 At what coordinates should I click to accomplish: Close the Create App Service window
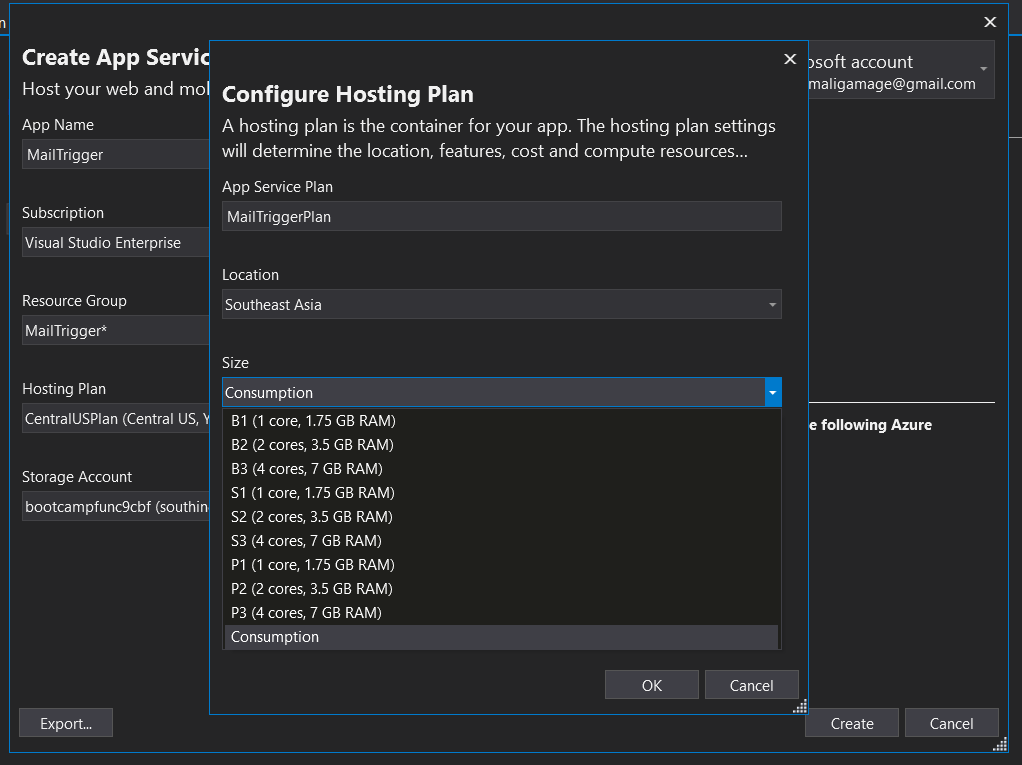(x=990, y=22)
